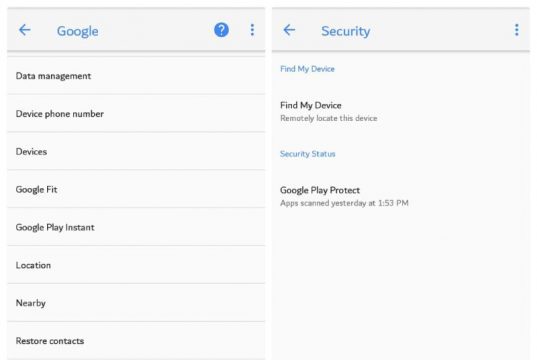Open the Nearby option
The image size is (537, 360).
point(136,303)
